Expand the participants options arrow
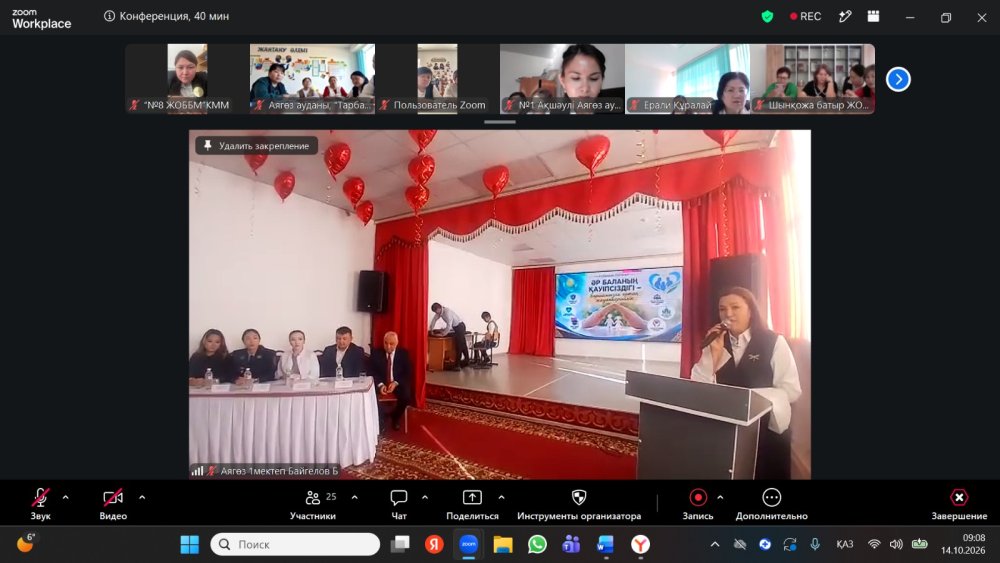 click(x=355, y=497)
